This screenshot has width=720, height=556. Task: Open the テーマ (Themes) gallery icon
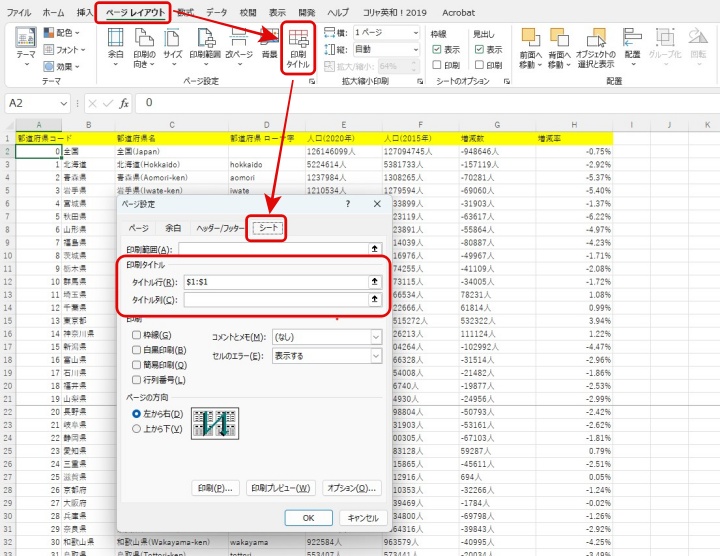point(26,46)
